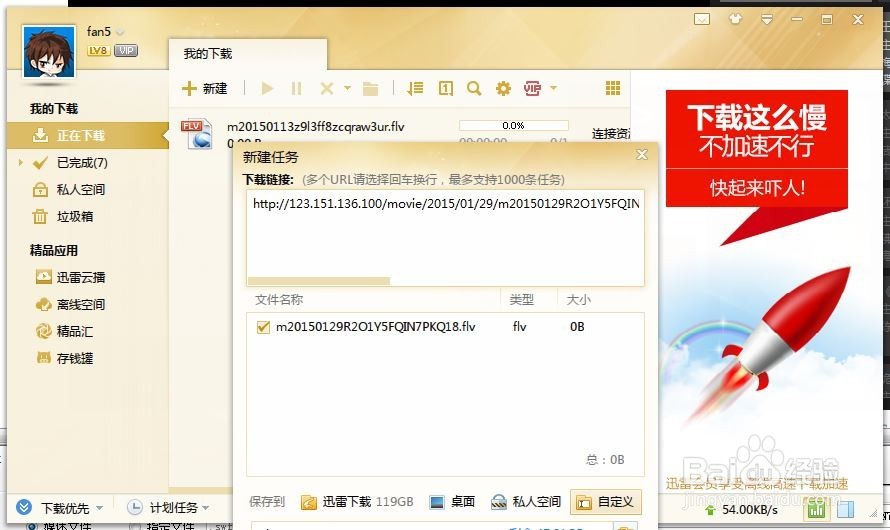Expand the VIP dropdown arrow

point(553,89)
